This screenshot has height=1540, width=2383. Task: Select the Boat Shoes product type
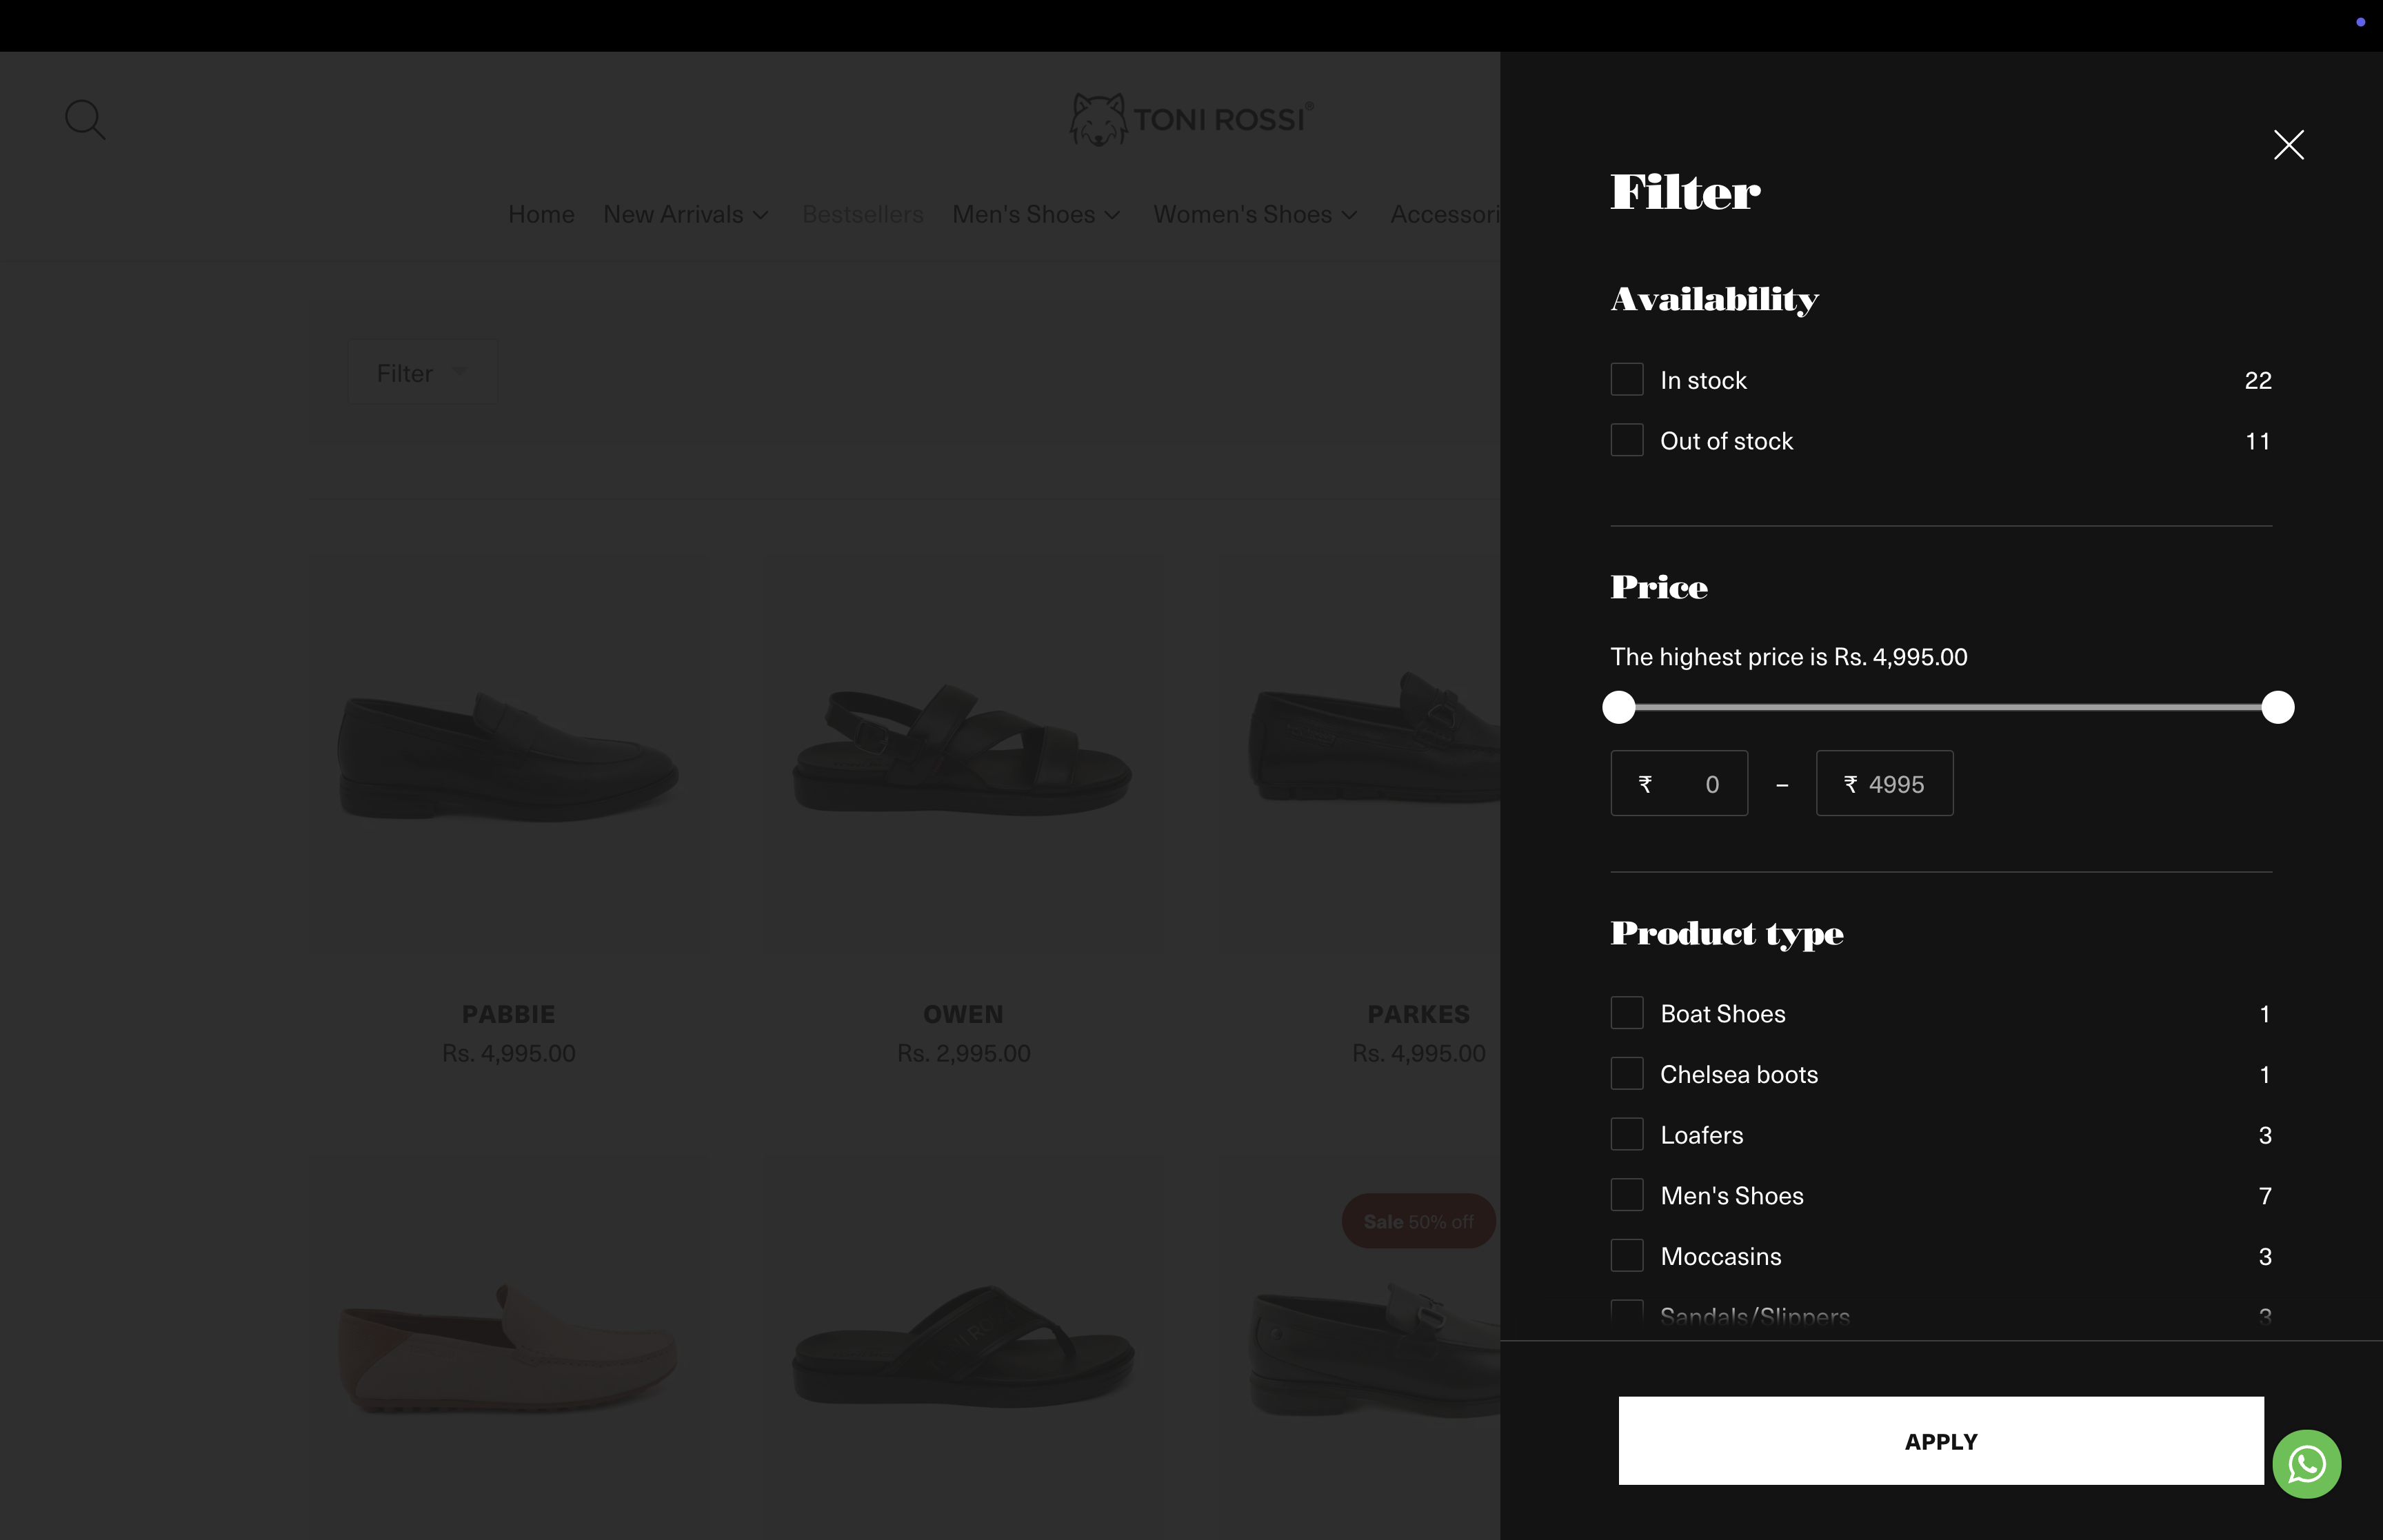(x=1627, y=1013)
